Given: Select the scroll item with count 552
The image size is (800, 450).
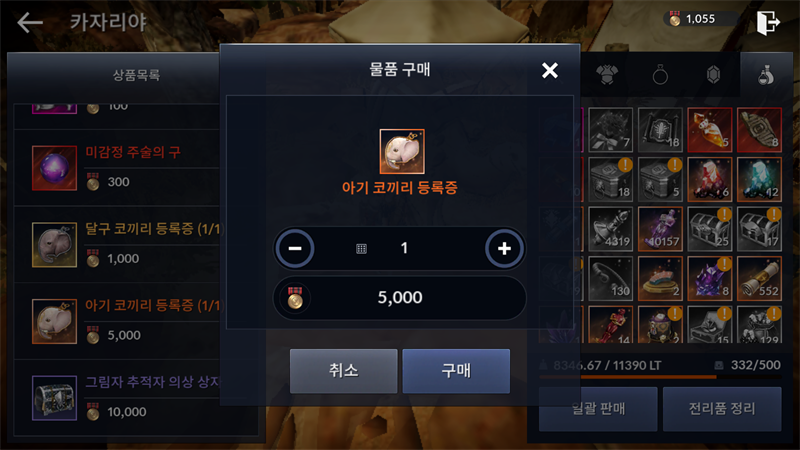Looking at the screenshot, I should click(759, 278).
